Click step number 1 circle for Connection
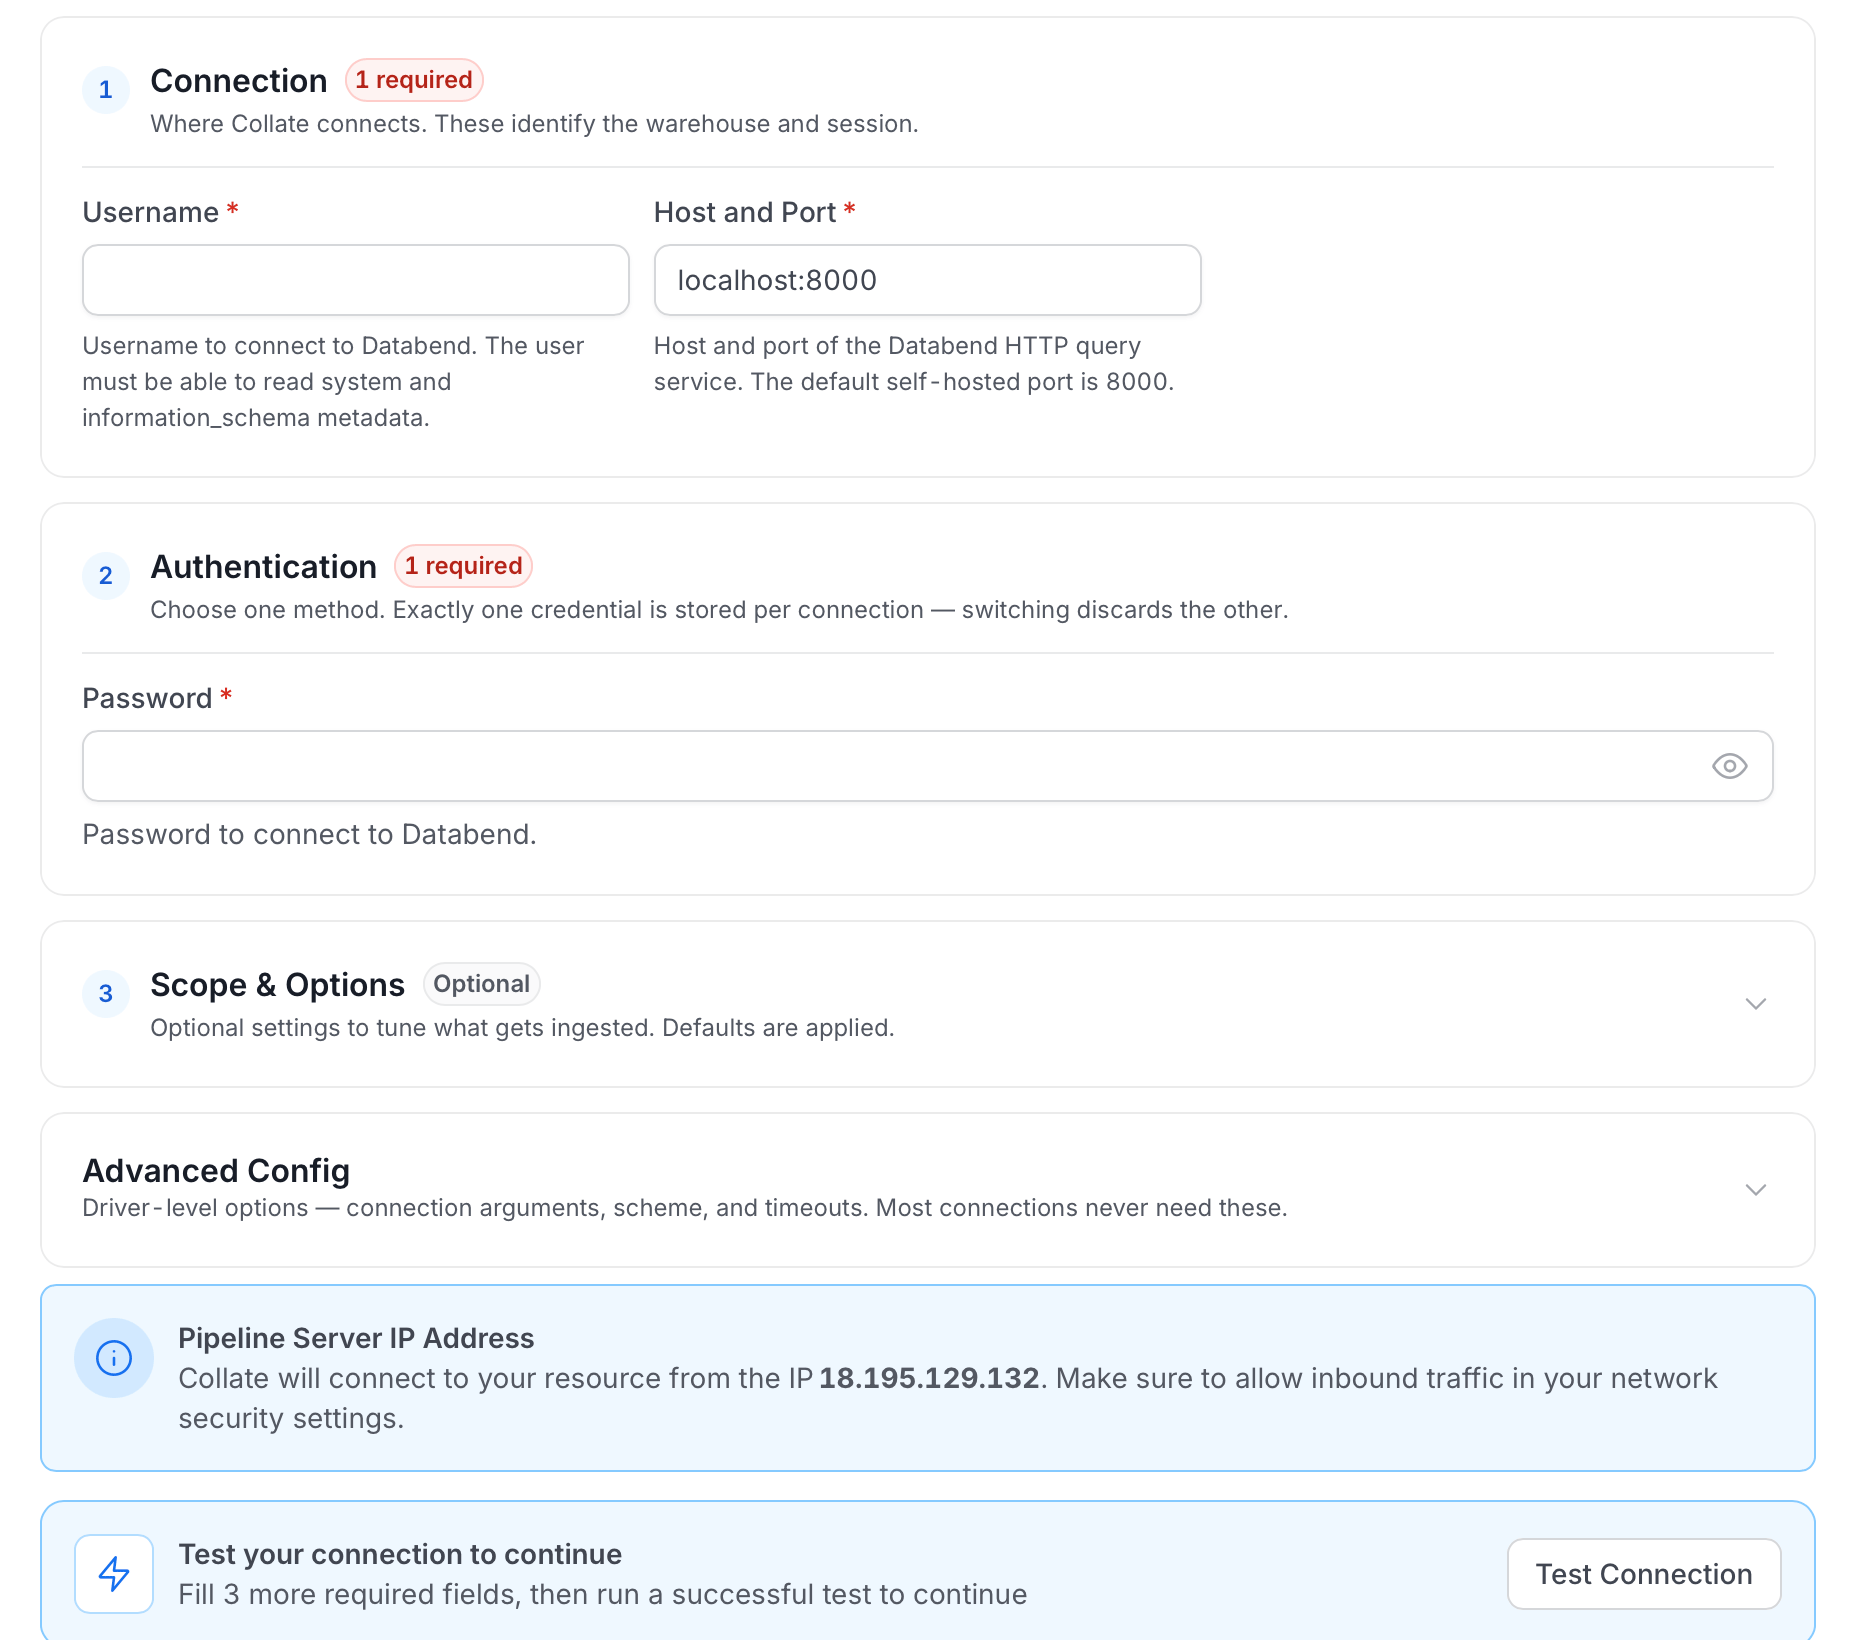The image size is (1860, 1644). [106, 90]
